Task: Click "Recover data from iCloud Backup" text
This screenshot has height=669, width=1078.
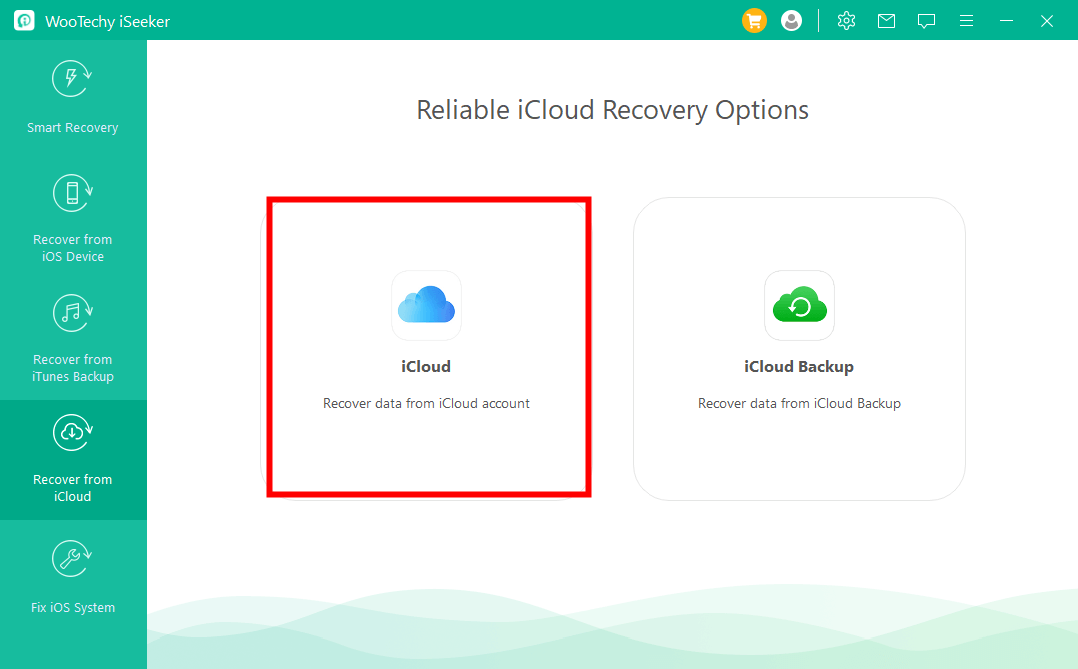Action: tap(799, 404)
